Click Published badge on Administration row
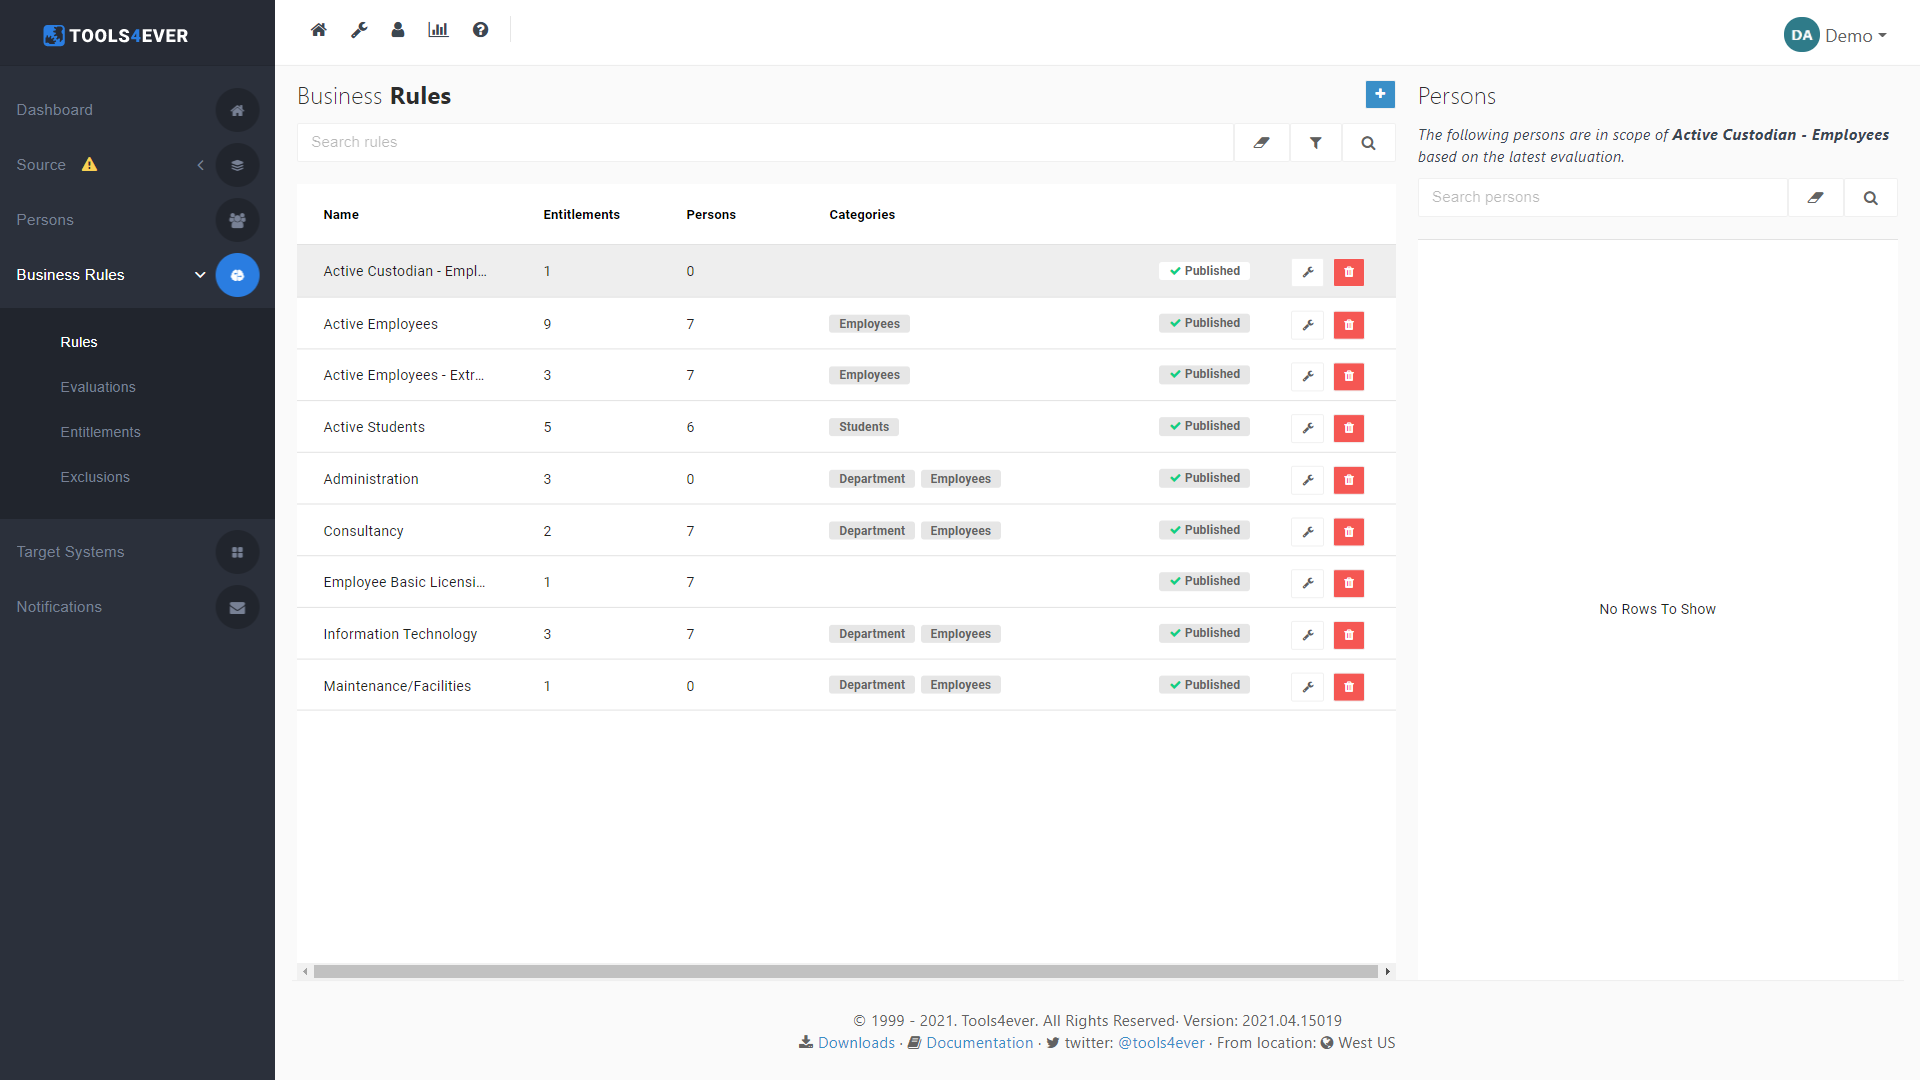The height and width of the screenshot is (1080, 1920). tap(1204, 478)
